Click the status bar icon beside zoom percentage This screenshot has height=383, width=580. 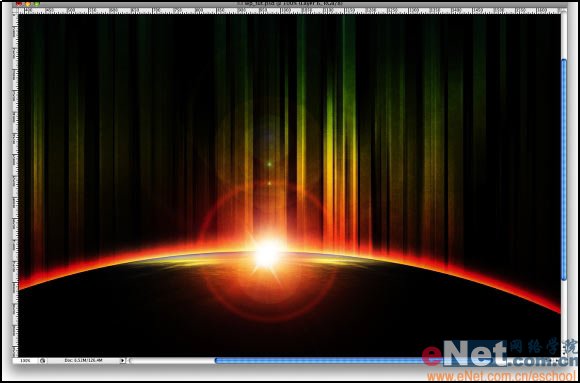tap(43, 360)
